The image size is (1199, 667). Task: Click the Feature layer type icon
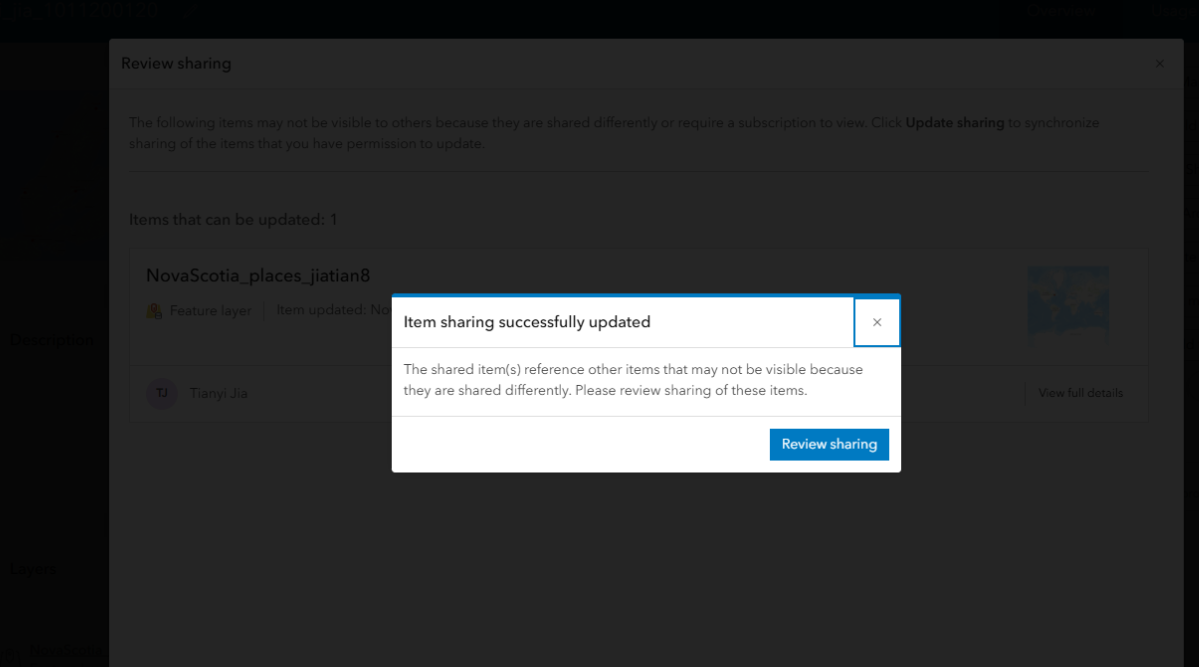(154, 311)
